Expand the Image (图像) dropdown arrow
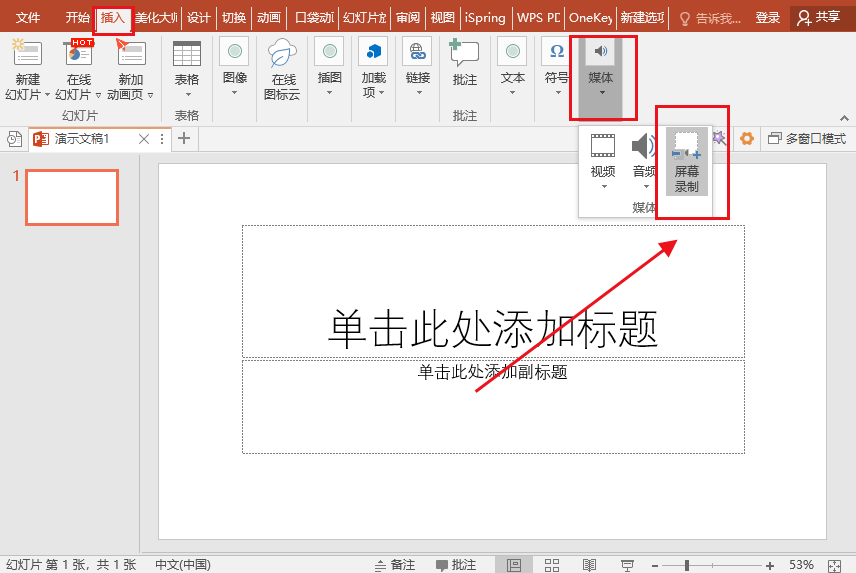 [235, 93]
